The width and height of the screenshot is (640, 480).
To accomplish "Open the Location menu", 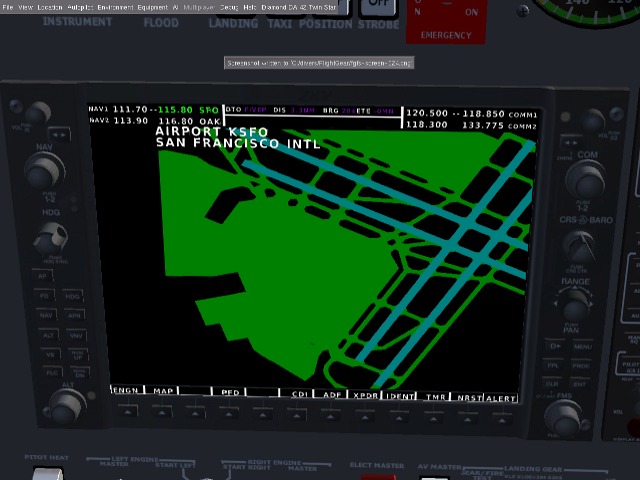I will pyautogui.click(x=50, y=7).
